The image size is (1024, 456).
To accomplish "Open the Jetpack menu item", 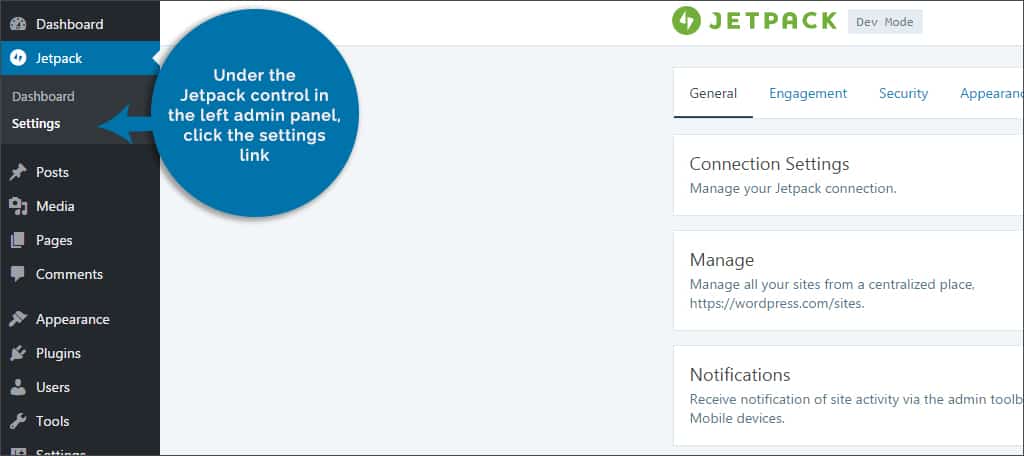I will (x=80, y=58).
